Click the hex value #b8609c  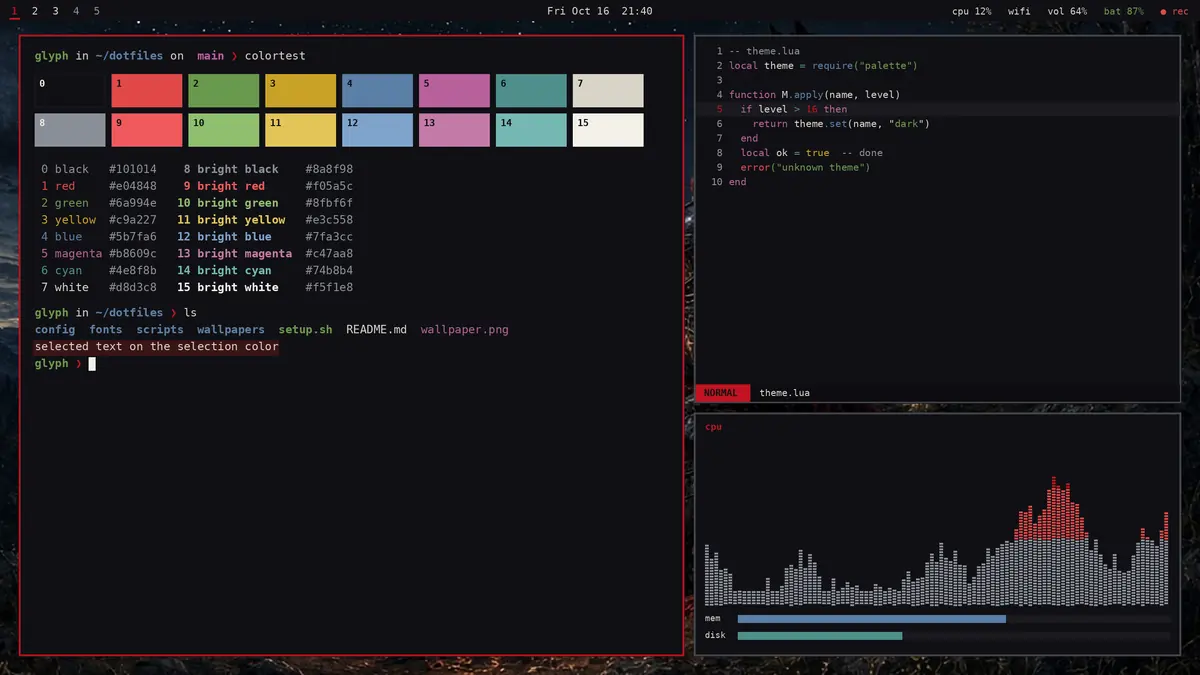133,254
